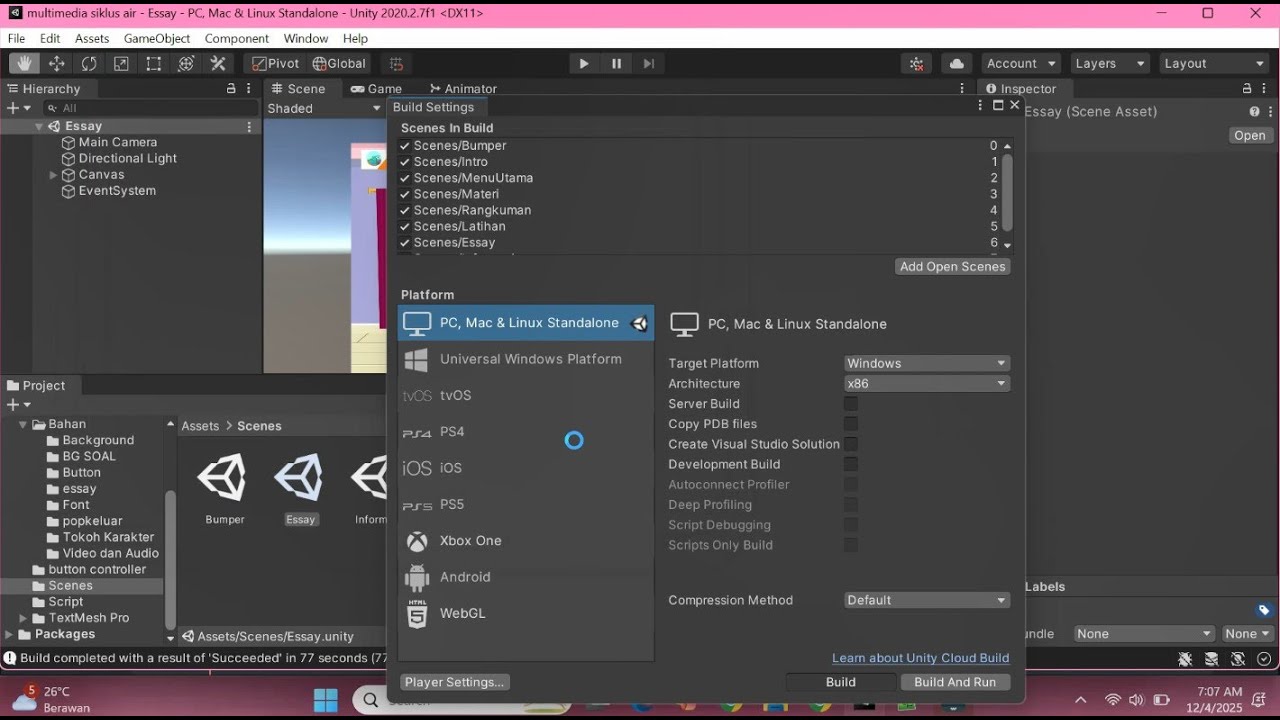The image size is (1280, 720).
Task: Enable Development Build checkbox
Action: pyautogui.click(x=851, y=464)
